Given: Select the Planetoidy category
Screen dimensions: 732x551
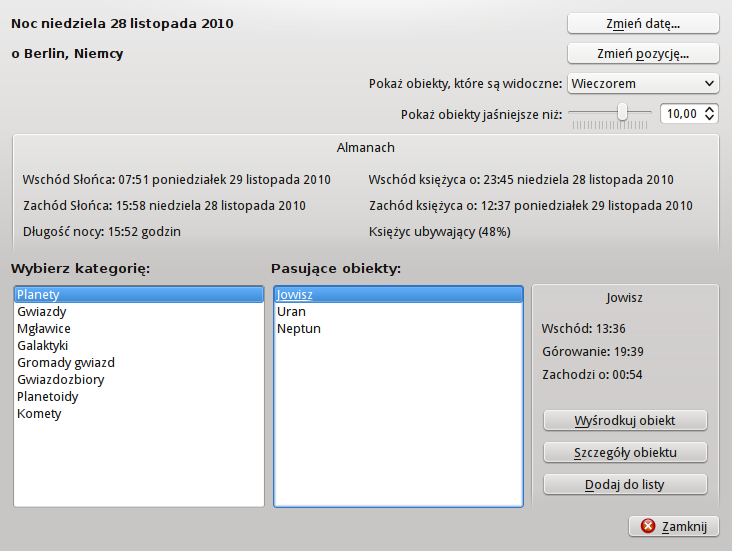Looking at the screenshot, I should click(47, 397).
